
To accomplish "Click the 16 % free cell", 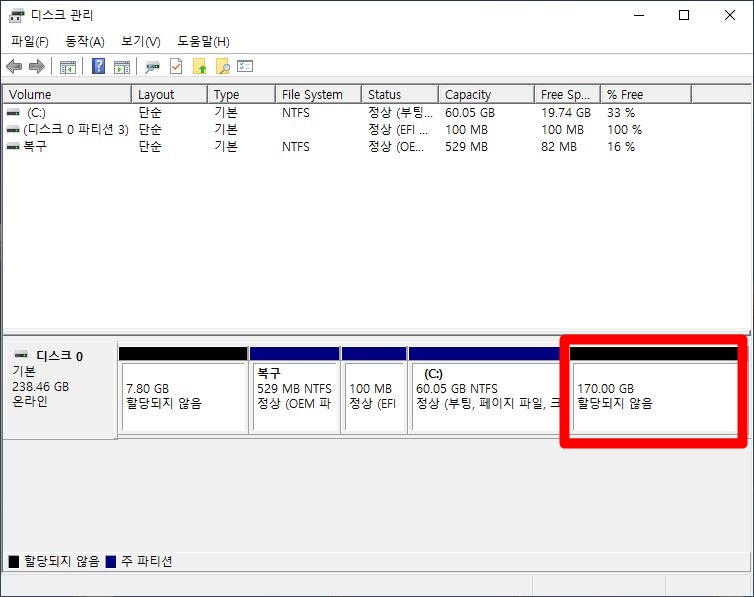I will (x=621, y=147).
